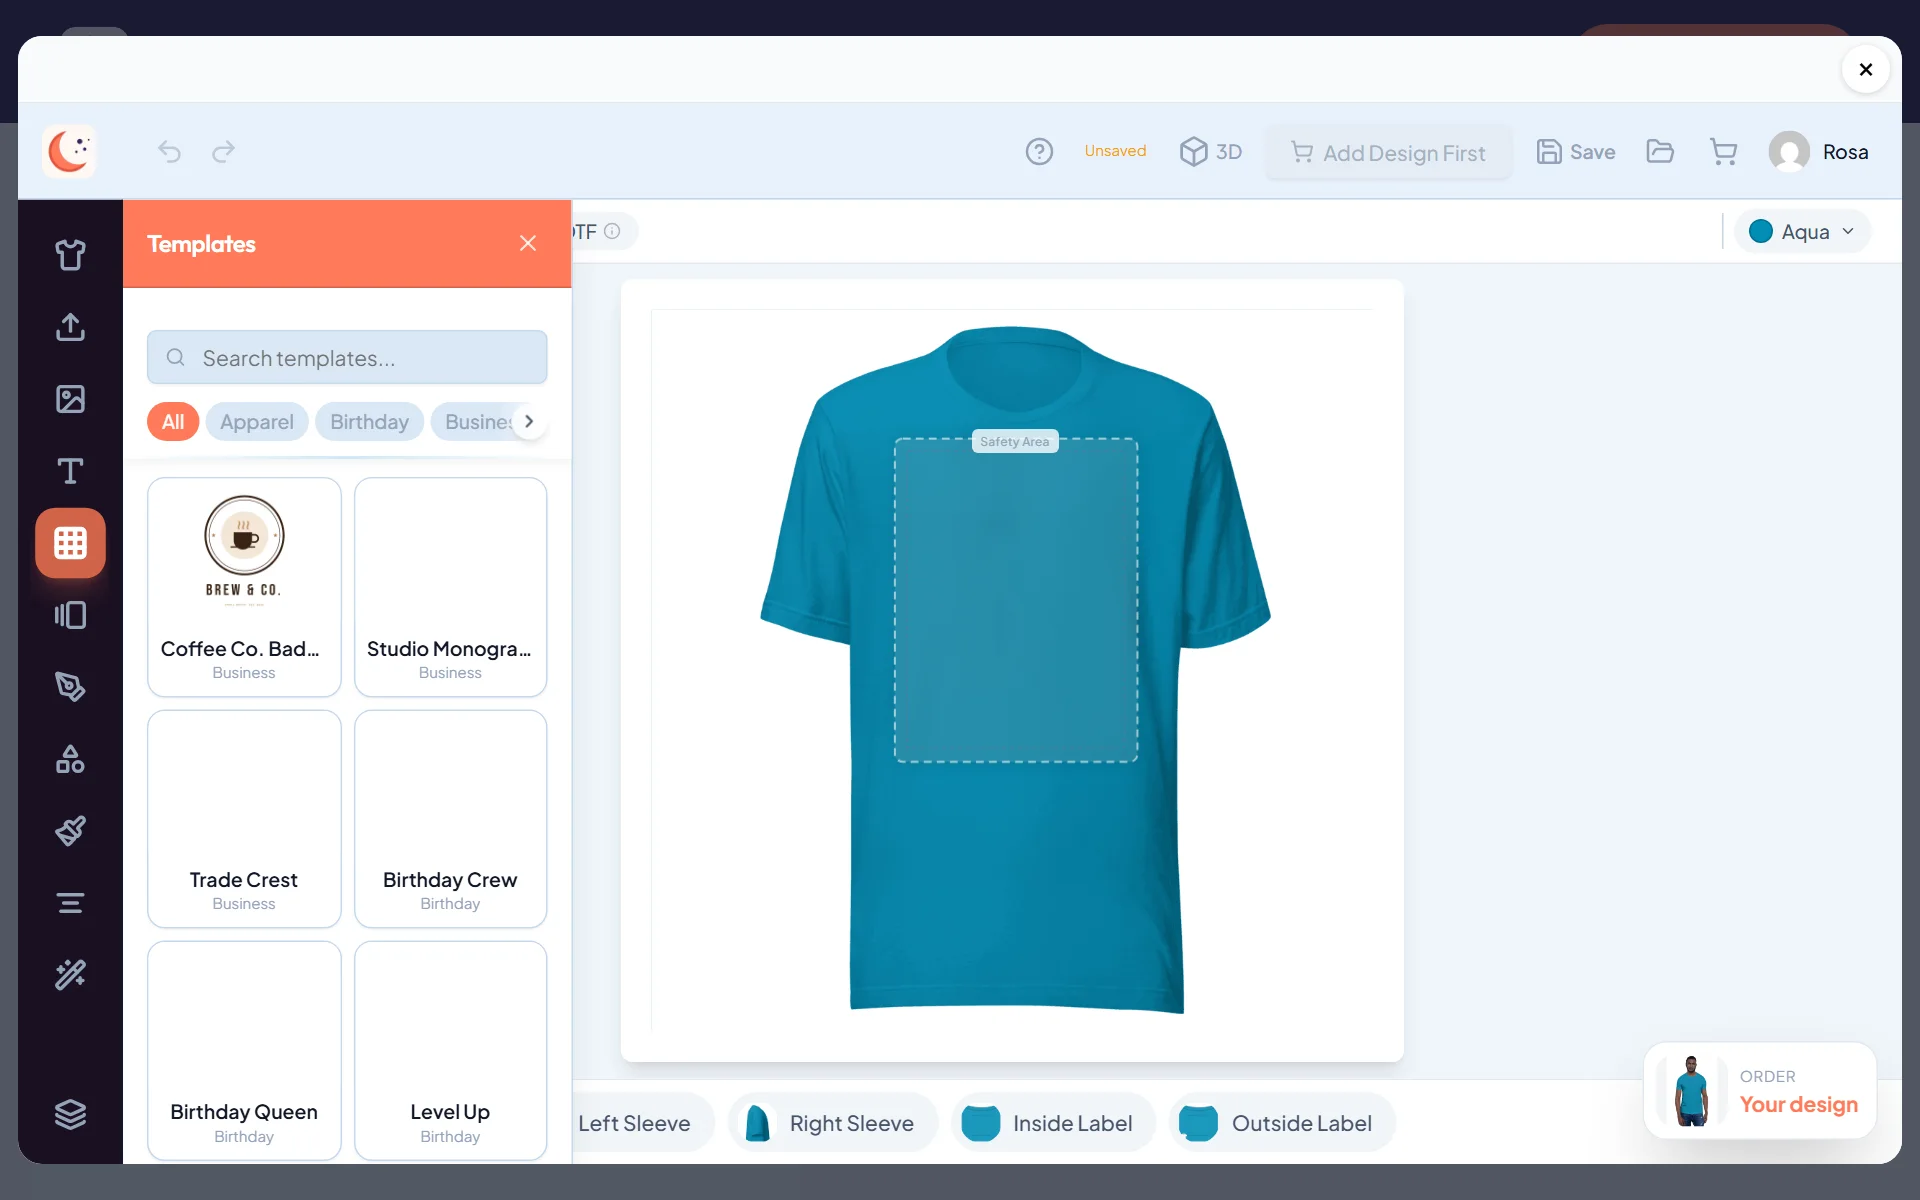Select the All template filter
The height and width of the screenshot is (1200, 1920).
point(173,422)
